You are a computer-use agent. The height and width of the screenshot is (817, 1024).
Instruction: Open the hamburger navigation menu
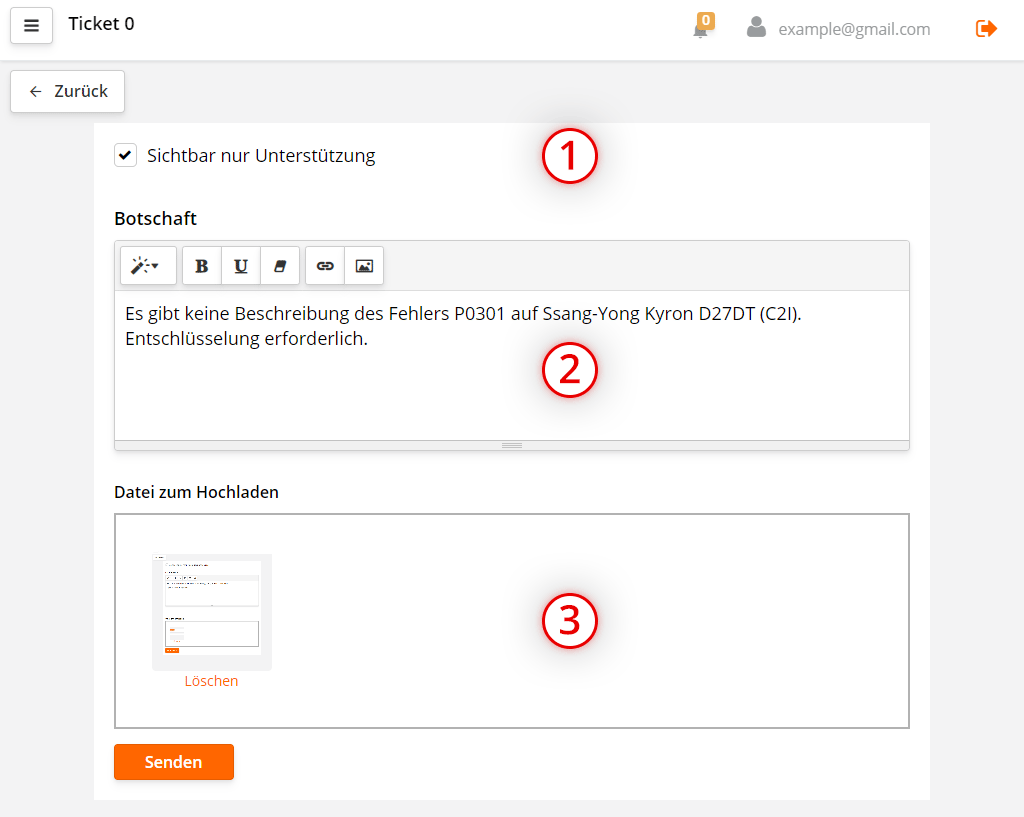[31, 26]
